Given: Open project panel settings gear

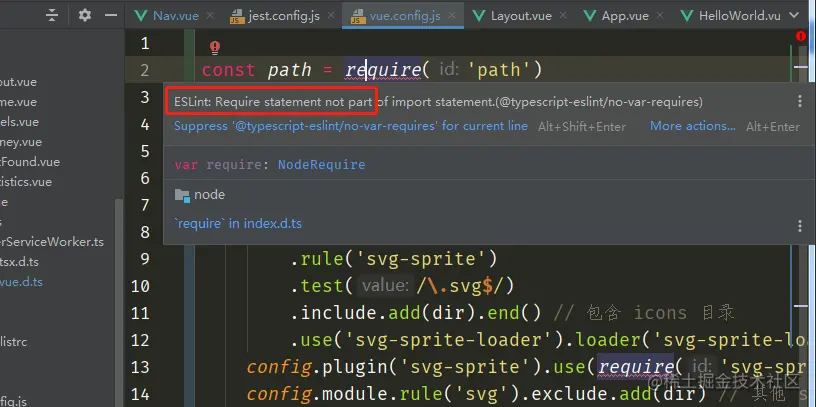Looking at the screenshot, I should tap(85, 16).
